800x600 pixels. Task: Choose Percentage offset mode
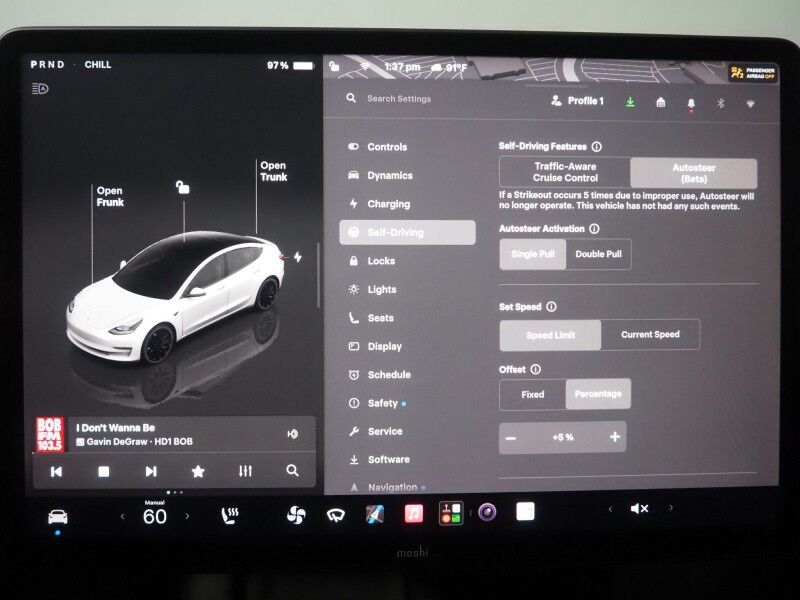[598, 394]
